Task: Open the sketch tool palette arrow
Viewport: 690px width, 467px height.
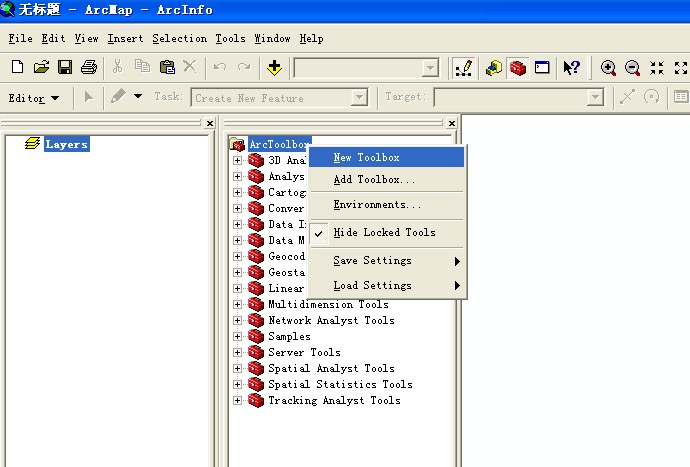Action: click(x=138, y=96)
